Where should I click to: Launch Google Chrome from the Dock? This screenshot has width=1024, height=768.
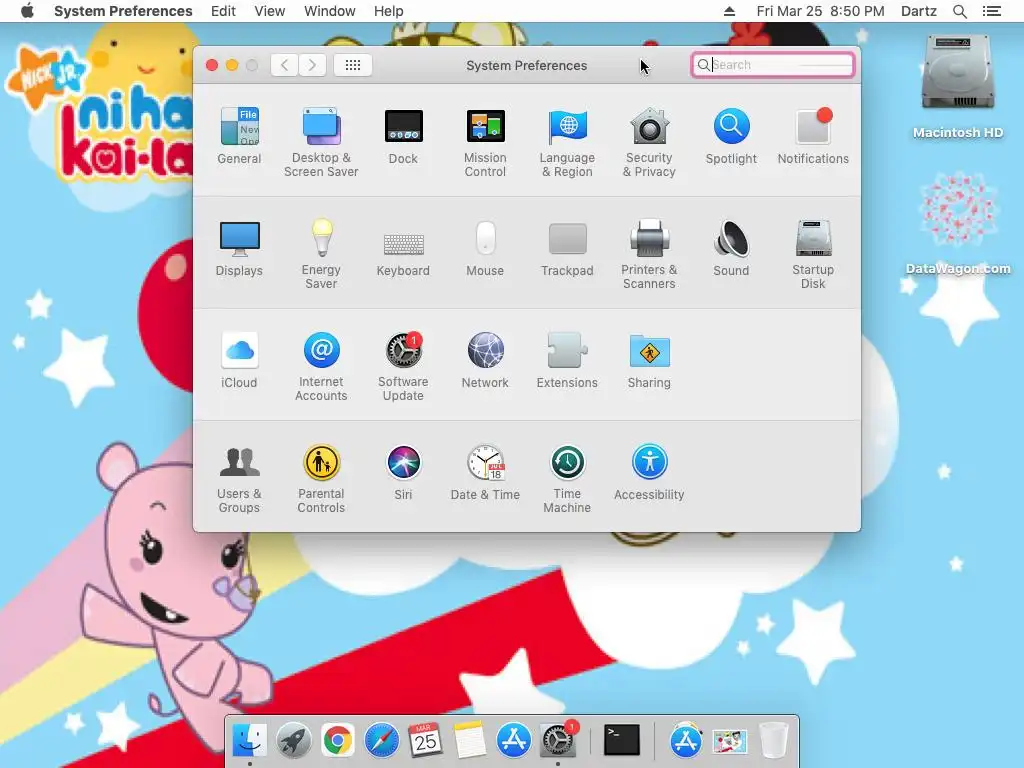(337, 740)
